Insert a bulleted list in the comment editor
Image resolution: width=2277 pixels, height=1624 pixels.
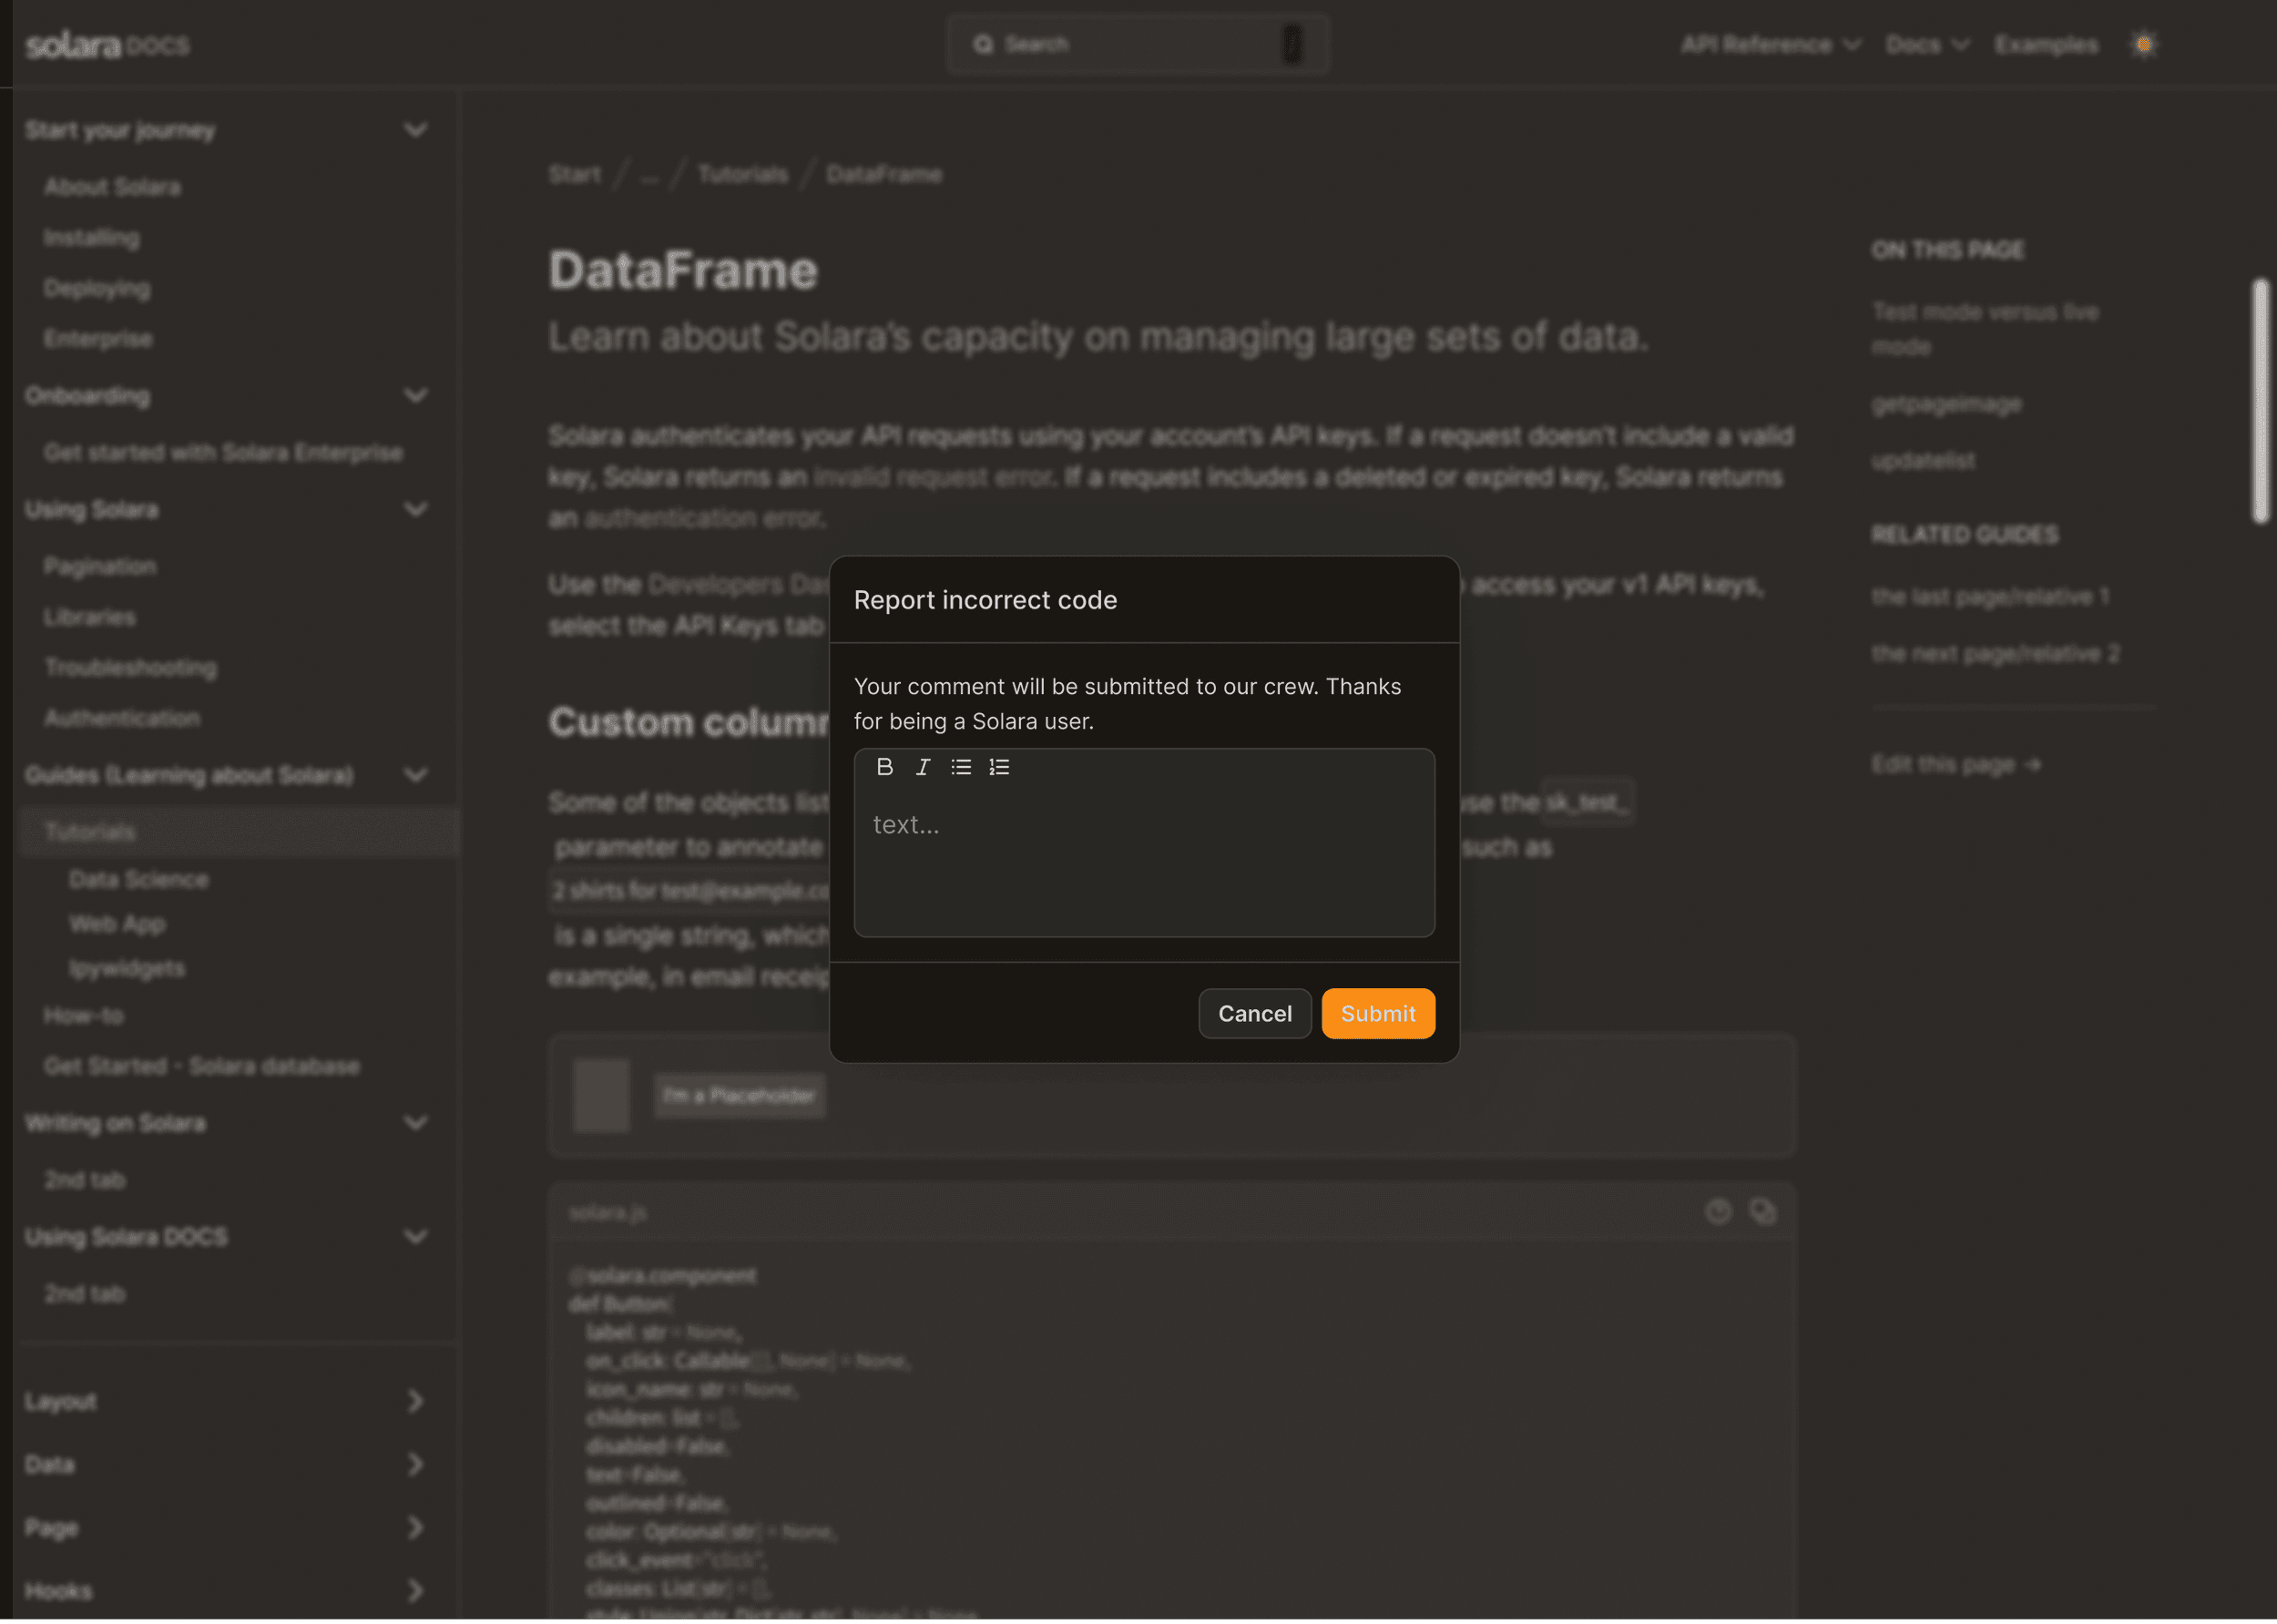pyautogui.click(x=961, y=767)
